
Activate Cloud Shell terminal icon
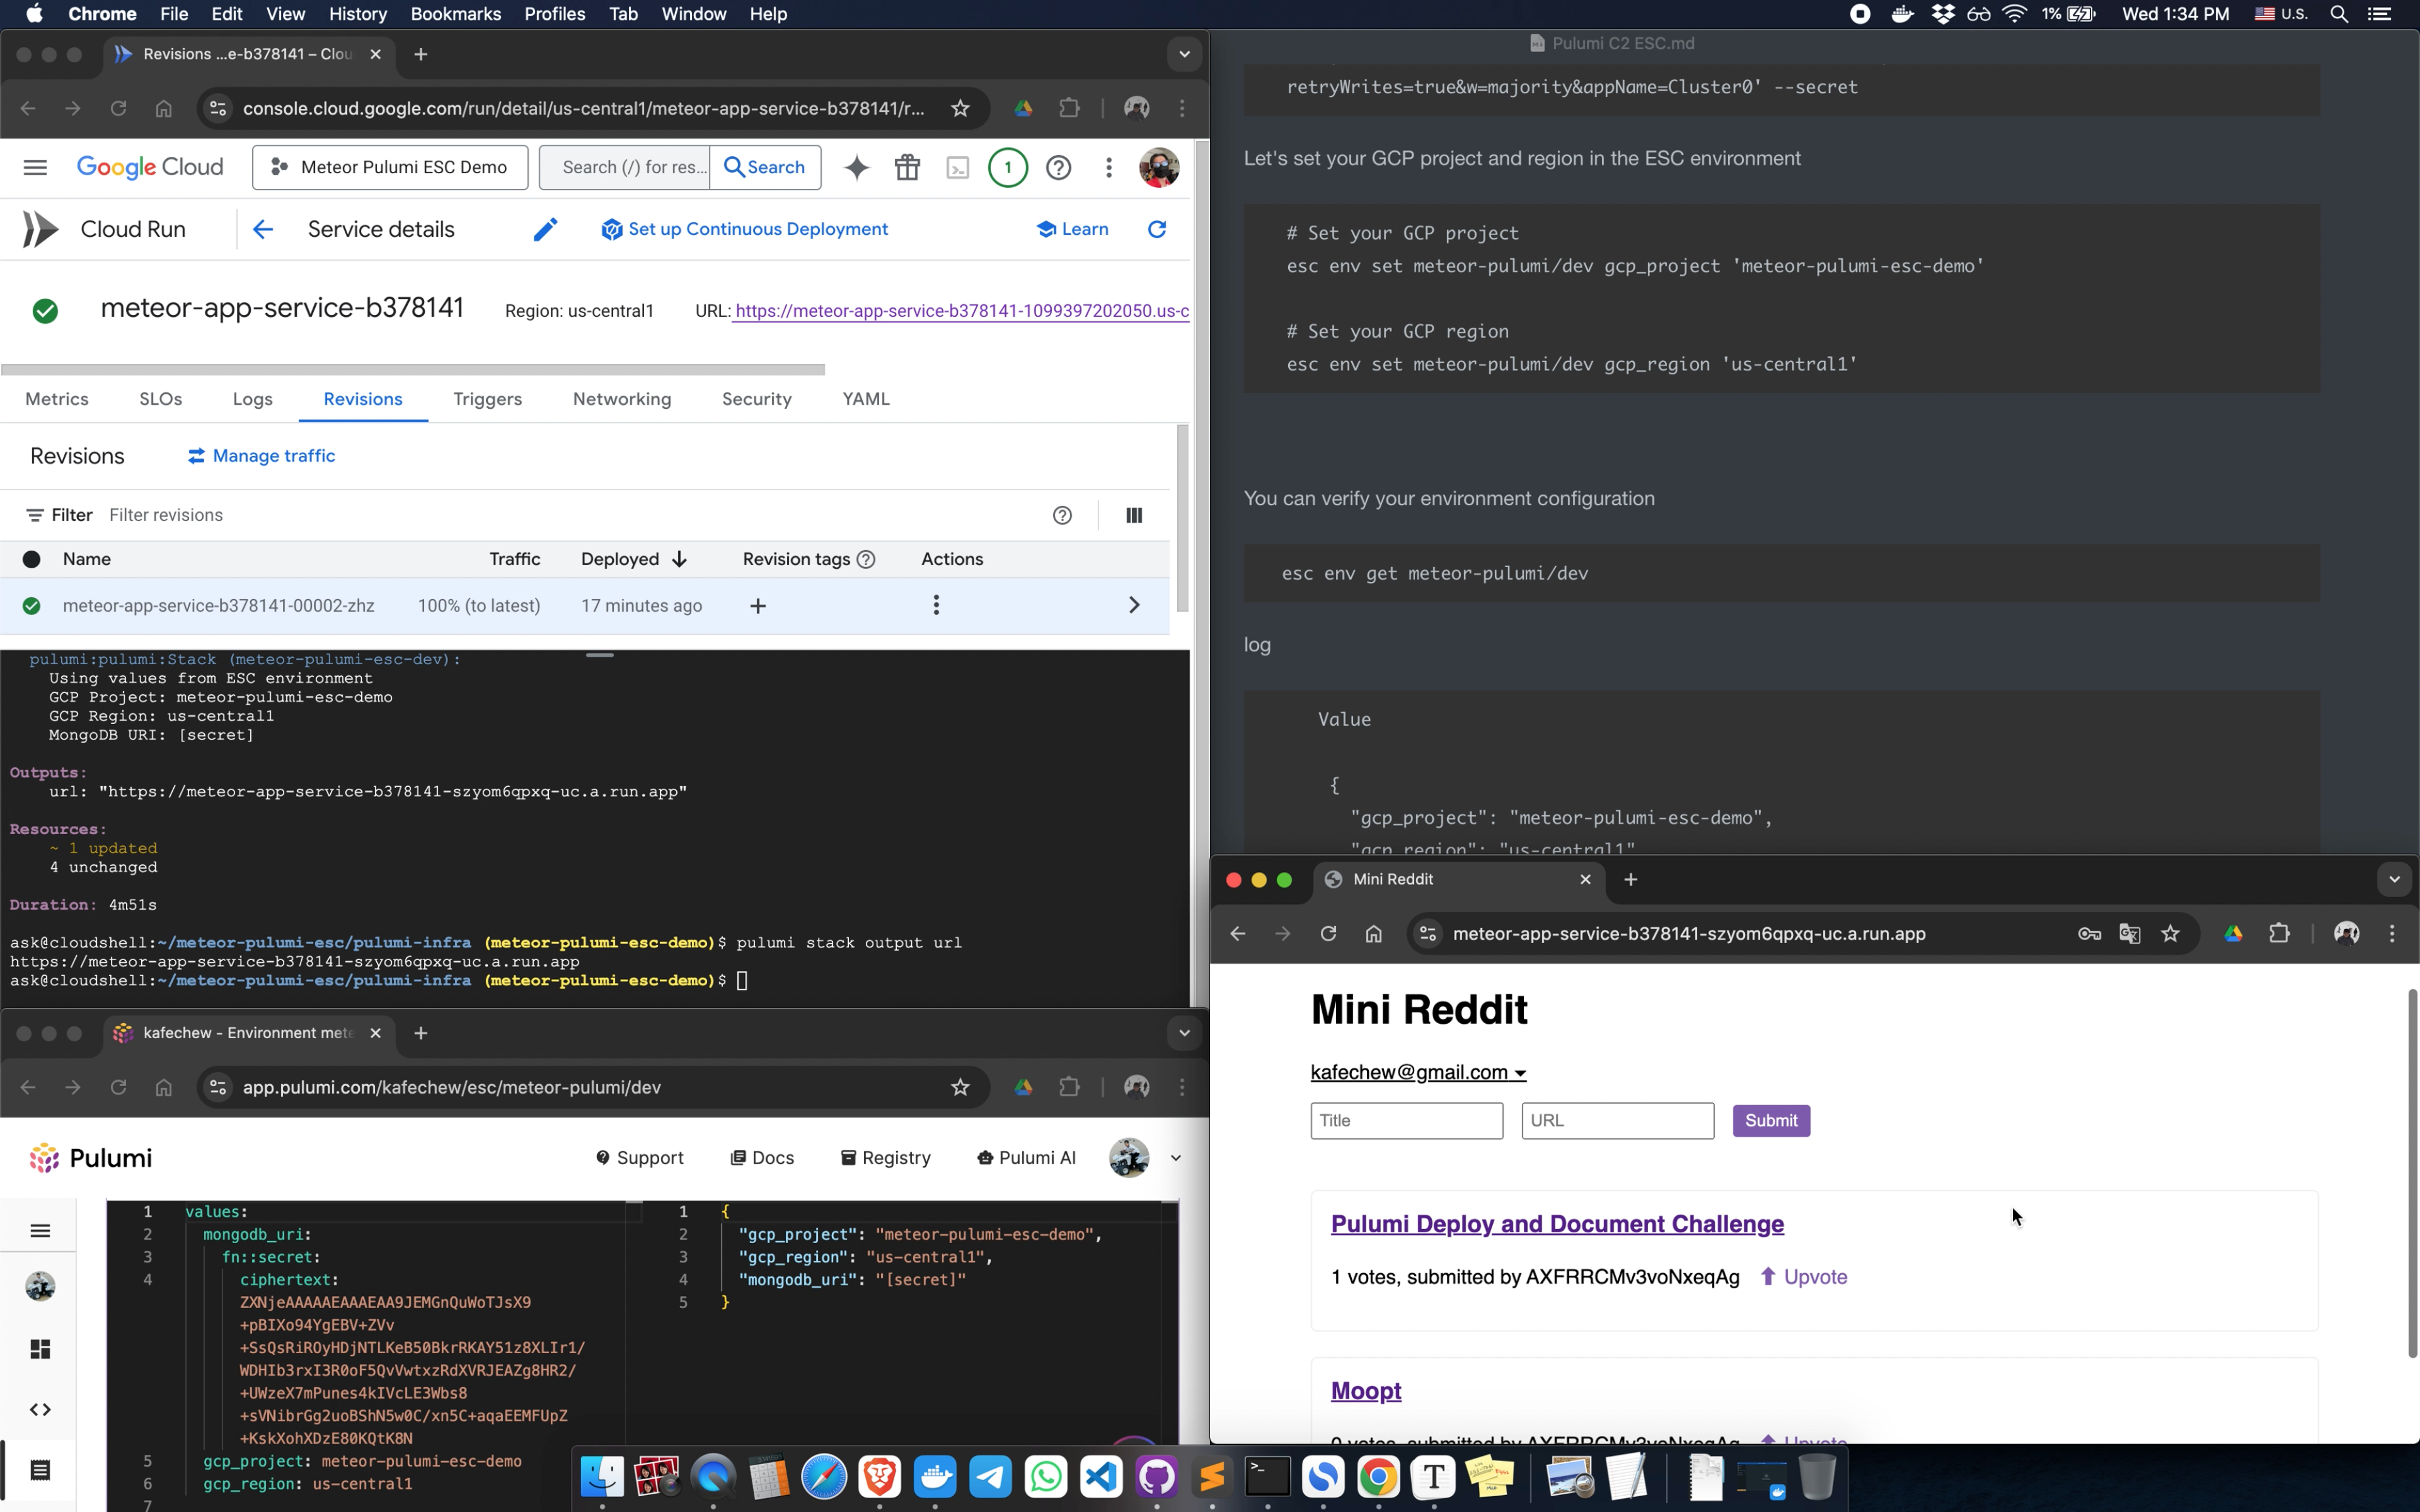click(957, 168)
